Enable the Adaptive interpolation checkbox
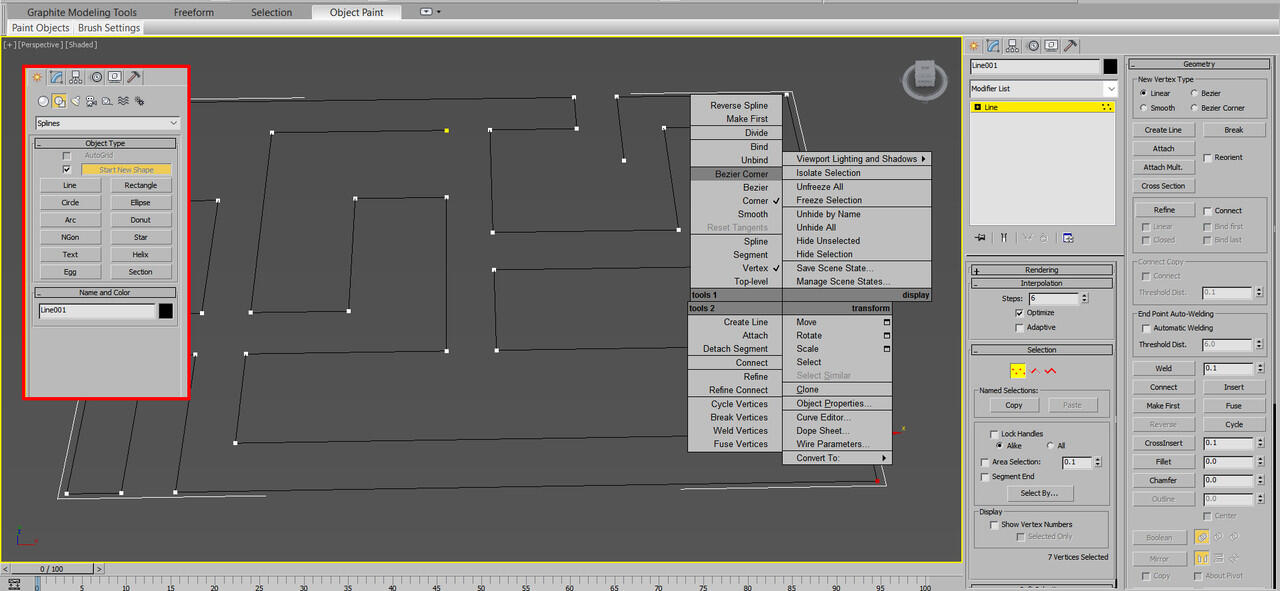 [x=1020, y=327]
